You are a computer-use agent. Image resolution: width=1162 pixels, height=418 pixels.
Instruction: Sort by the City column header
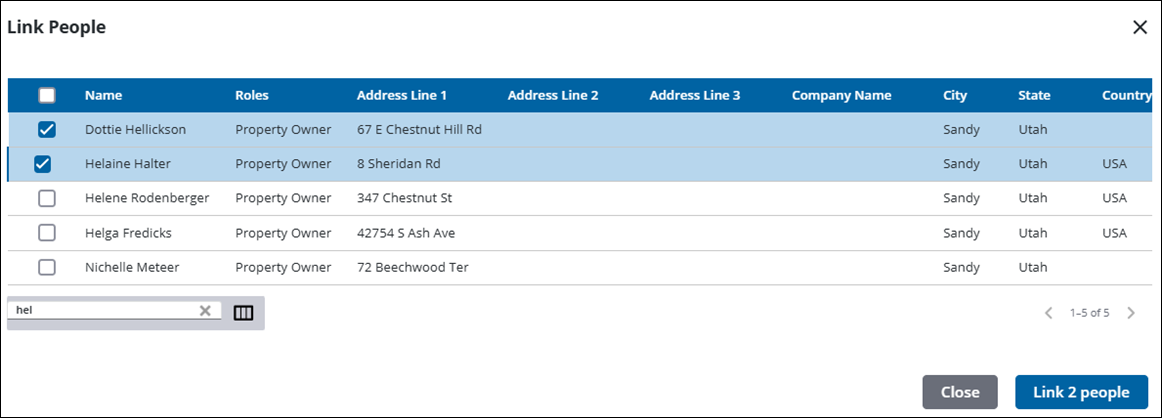point(955,96)
